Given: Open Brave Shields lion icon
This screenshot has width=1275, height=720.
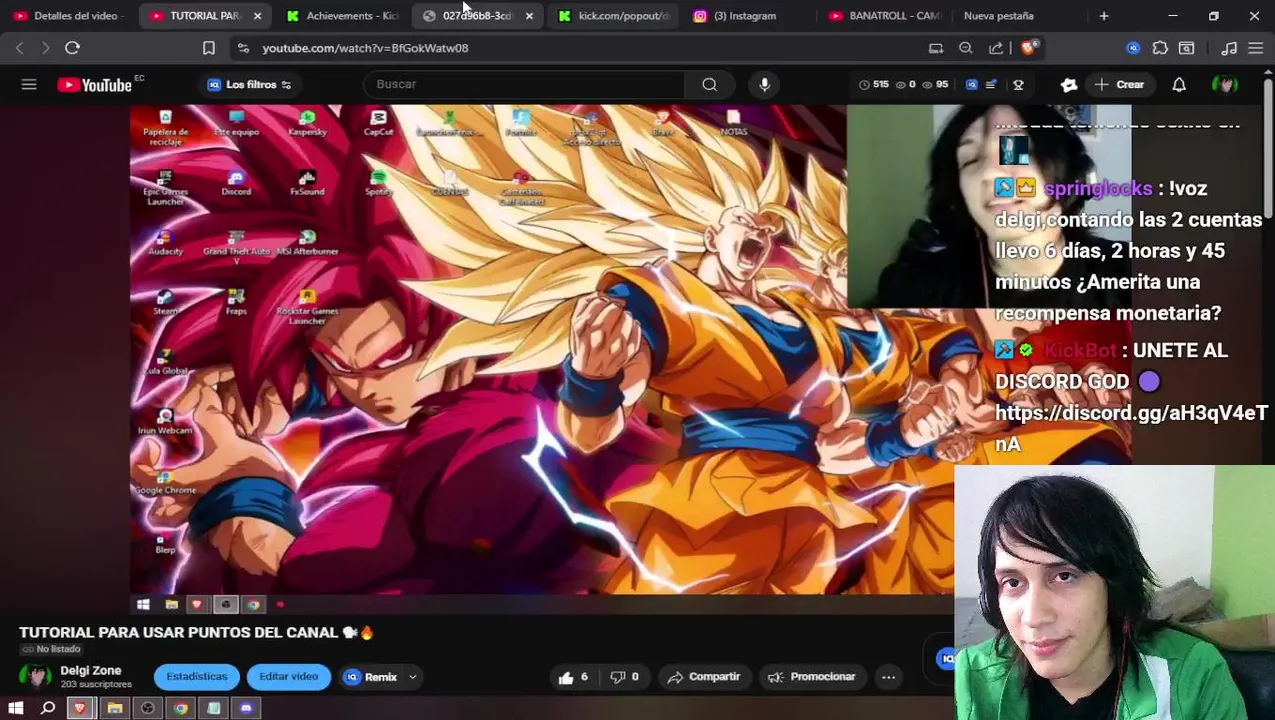Looking at the screenshot, I should pos(1030,48).
